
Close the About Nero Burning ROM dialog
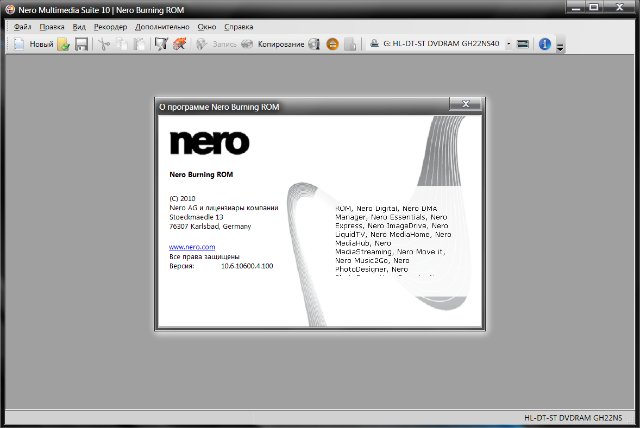(465, 104)
